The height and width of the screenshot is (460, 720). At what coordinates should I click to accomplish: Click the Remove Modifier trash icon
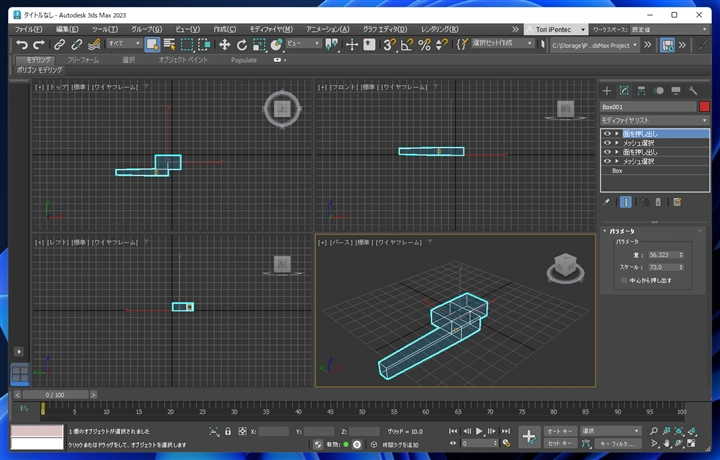658,202
